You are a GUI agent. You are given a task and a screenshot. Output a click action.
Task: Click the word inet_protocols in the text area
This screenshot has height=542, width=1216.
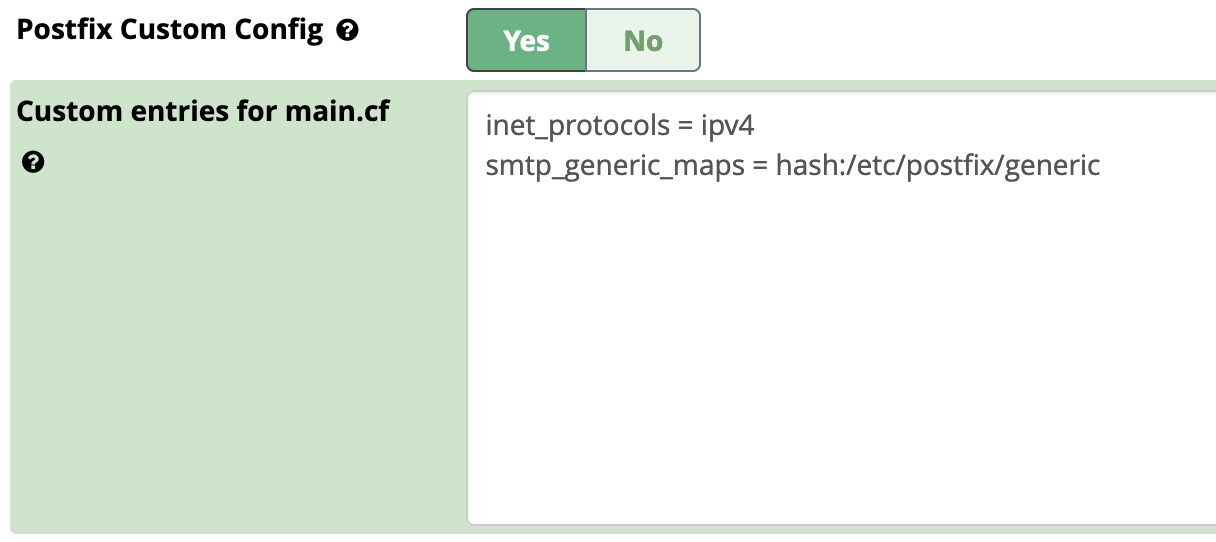coord(578,126)
